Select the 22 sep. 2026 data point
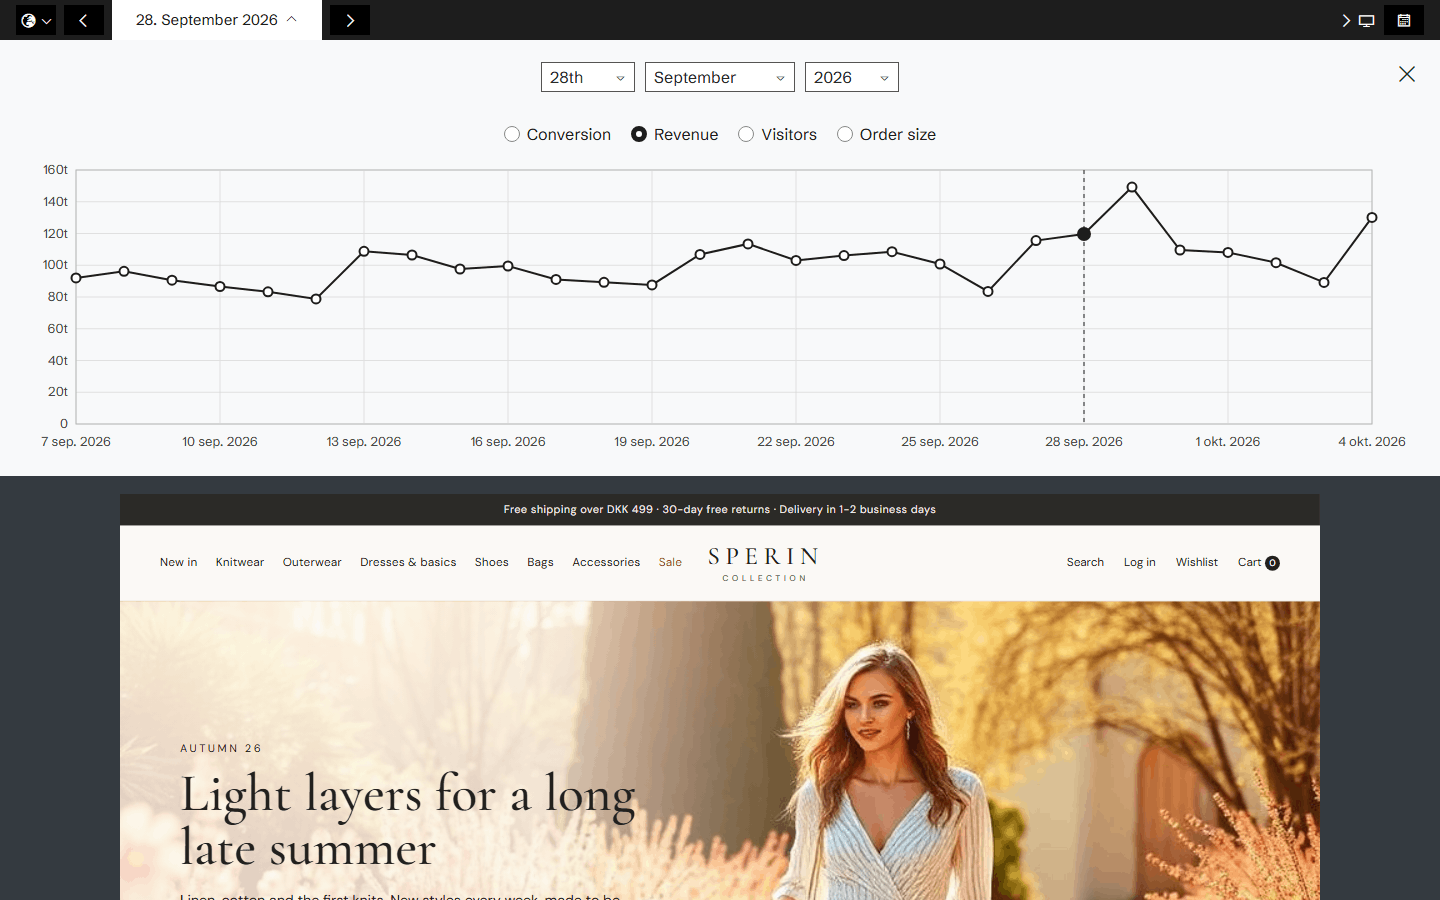The height and width of the screenshot is (900, 1440). [x=796, y=260]
